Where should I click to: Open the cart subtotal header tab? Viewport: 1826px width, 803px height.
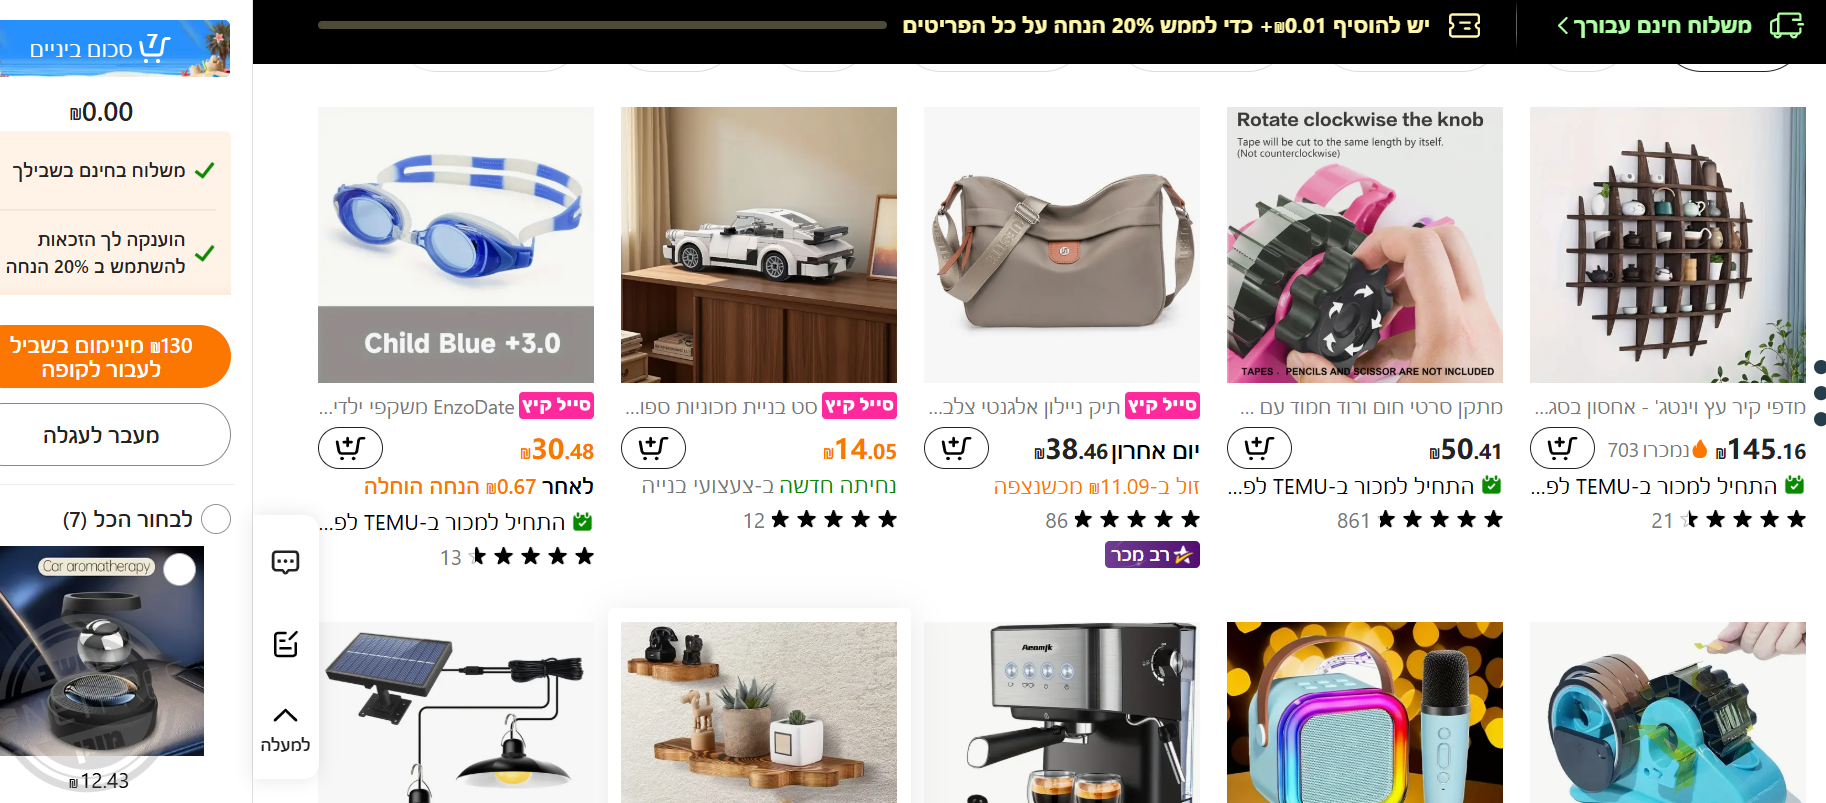coord(114,48)
